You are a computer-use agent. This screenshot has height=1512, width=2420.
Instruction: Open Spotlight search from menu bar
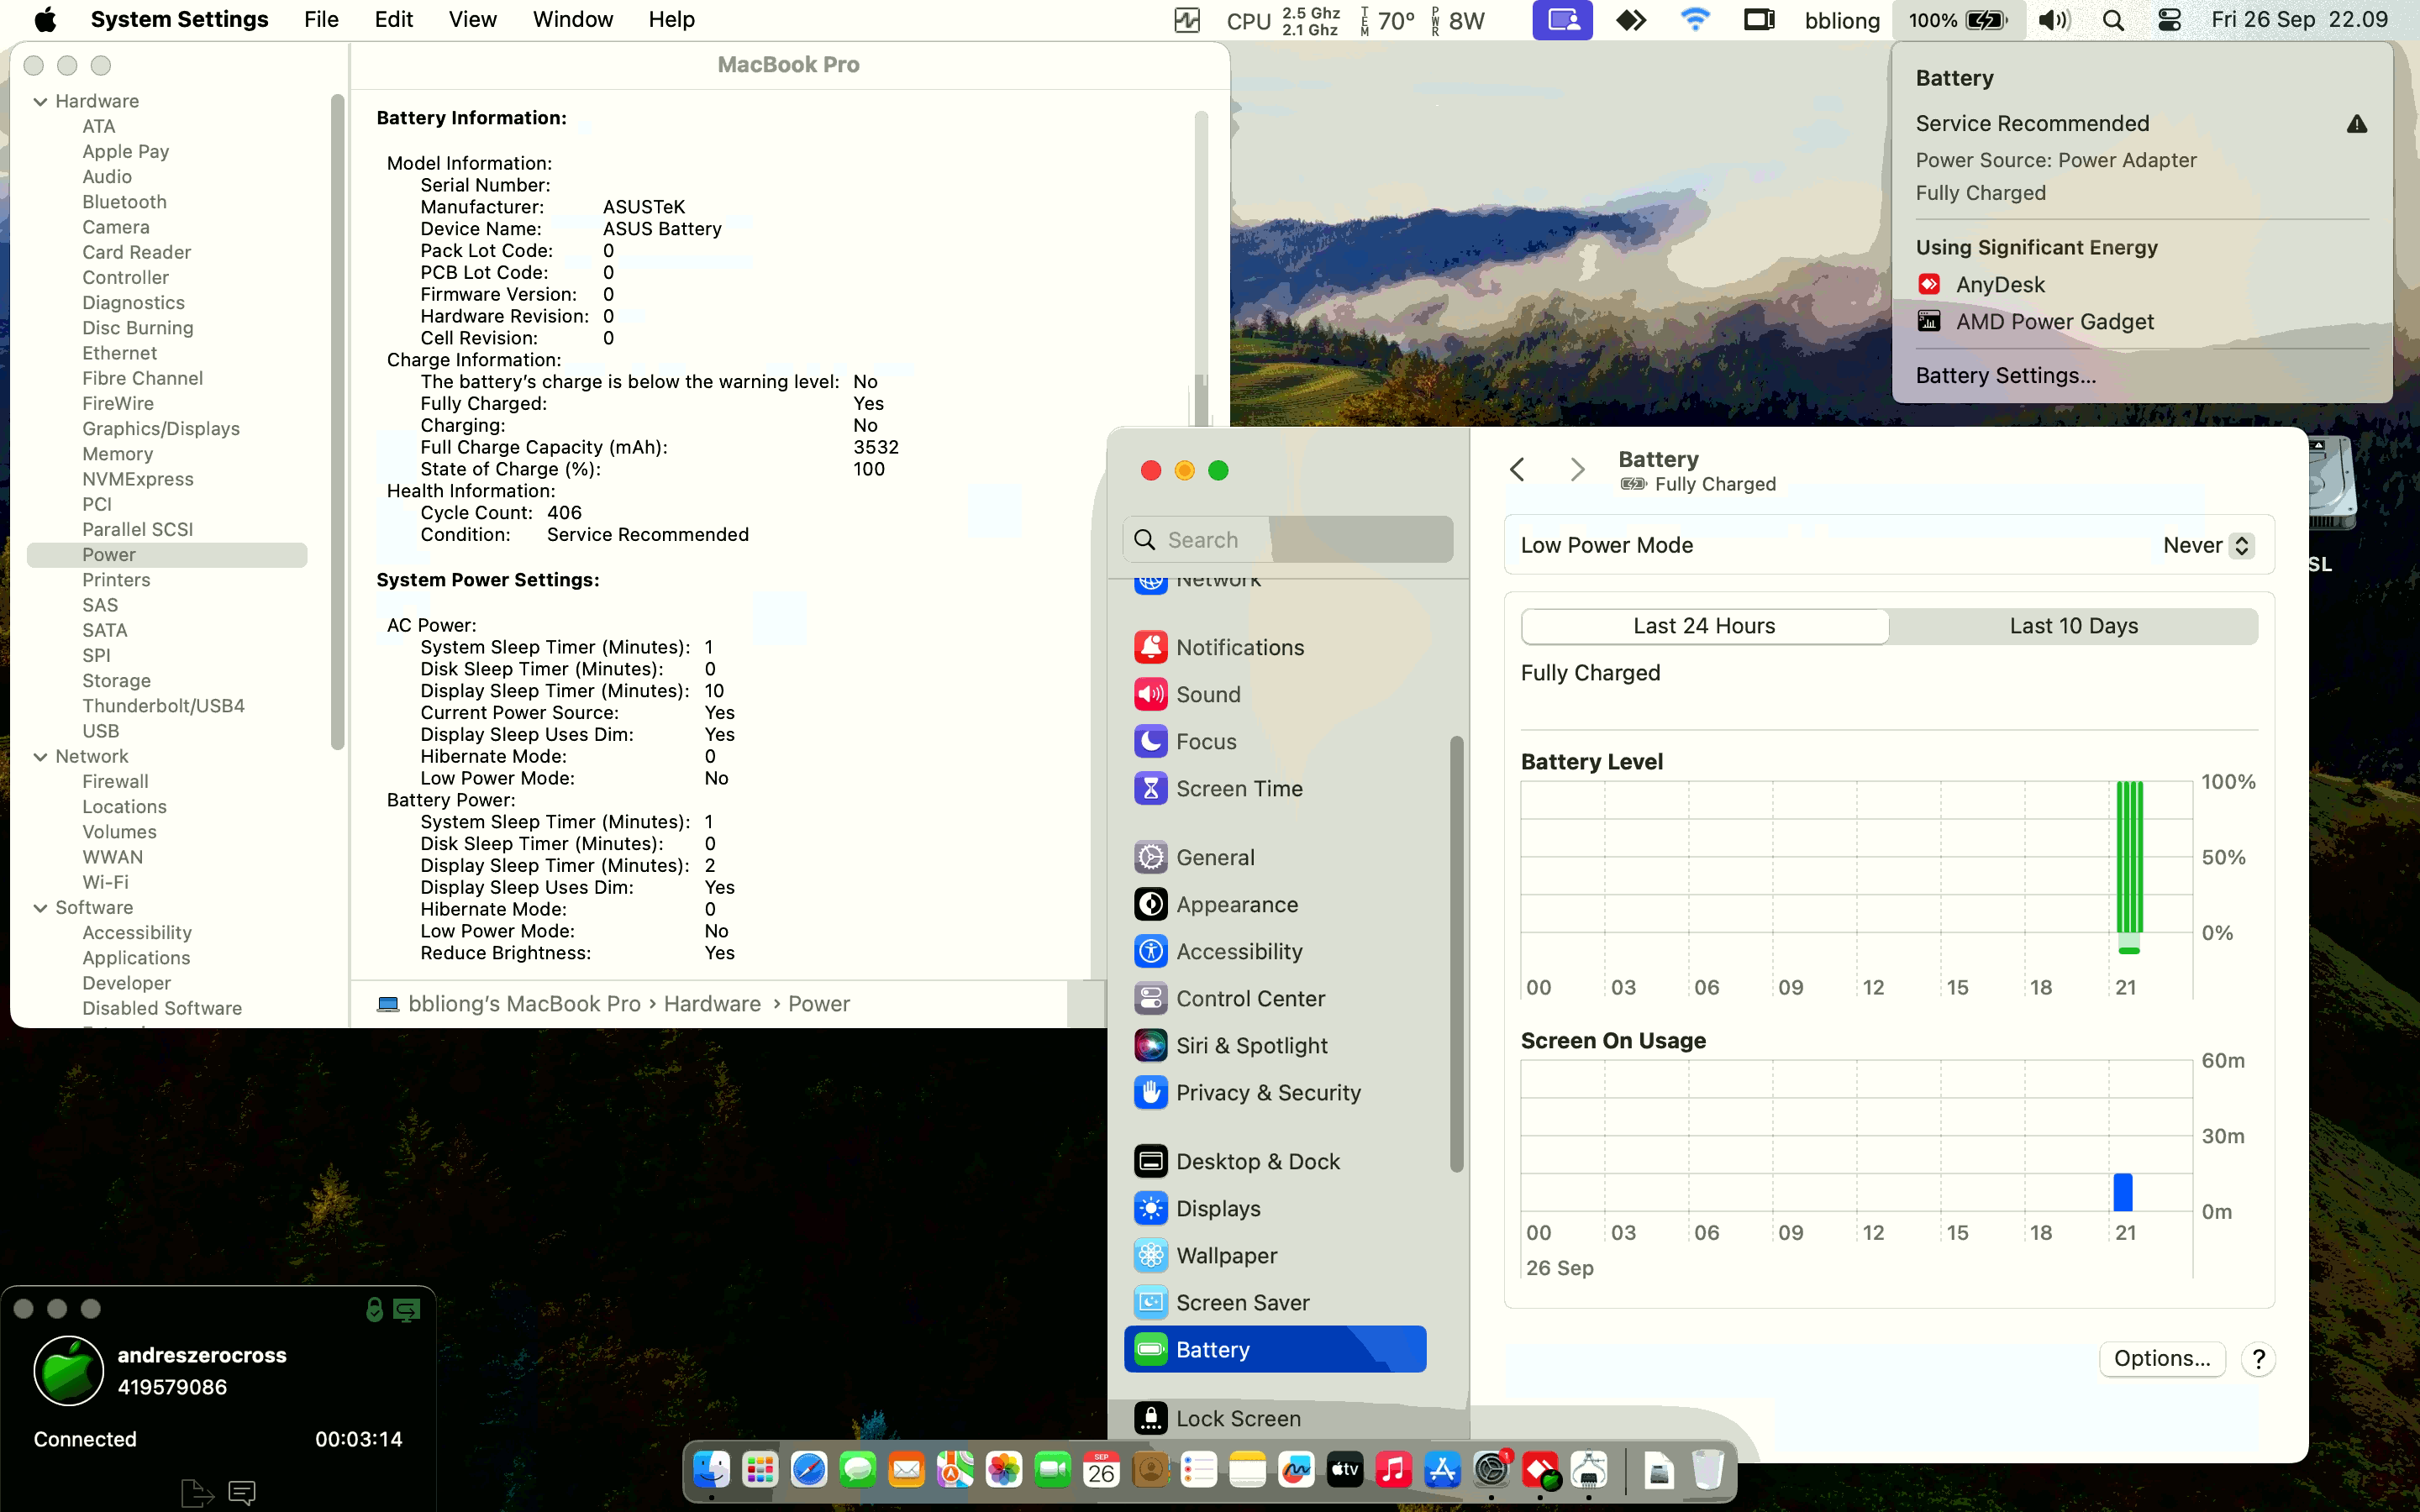click(2113, 20)
